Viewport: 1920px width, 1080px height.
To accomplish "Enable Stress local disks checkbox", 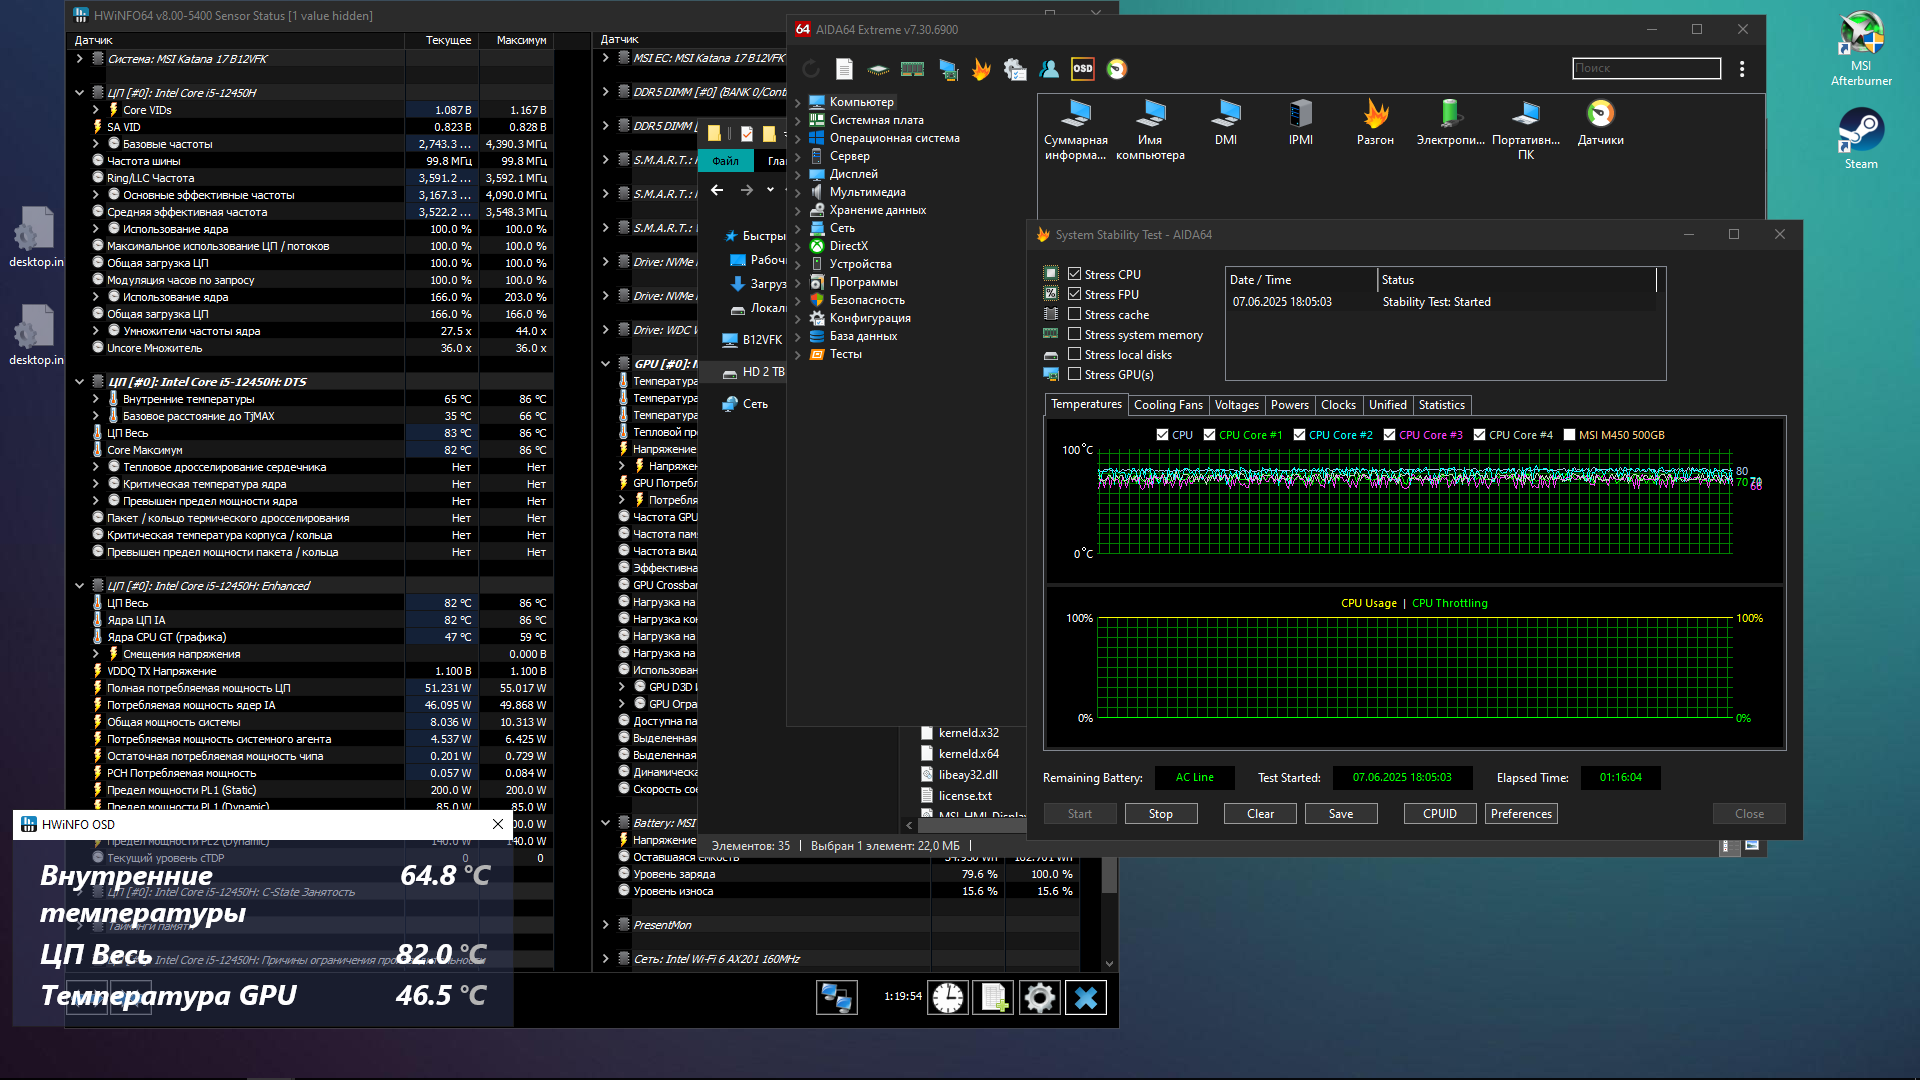I will [x=1074, y=354].
